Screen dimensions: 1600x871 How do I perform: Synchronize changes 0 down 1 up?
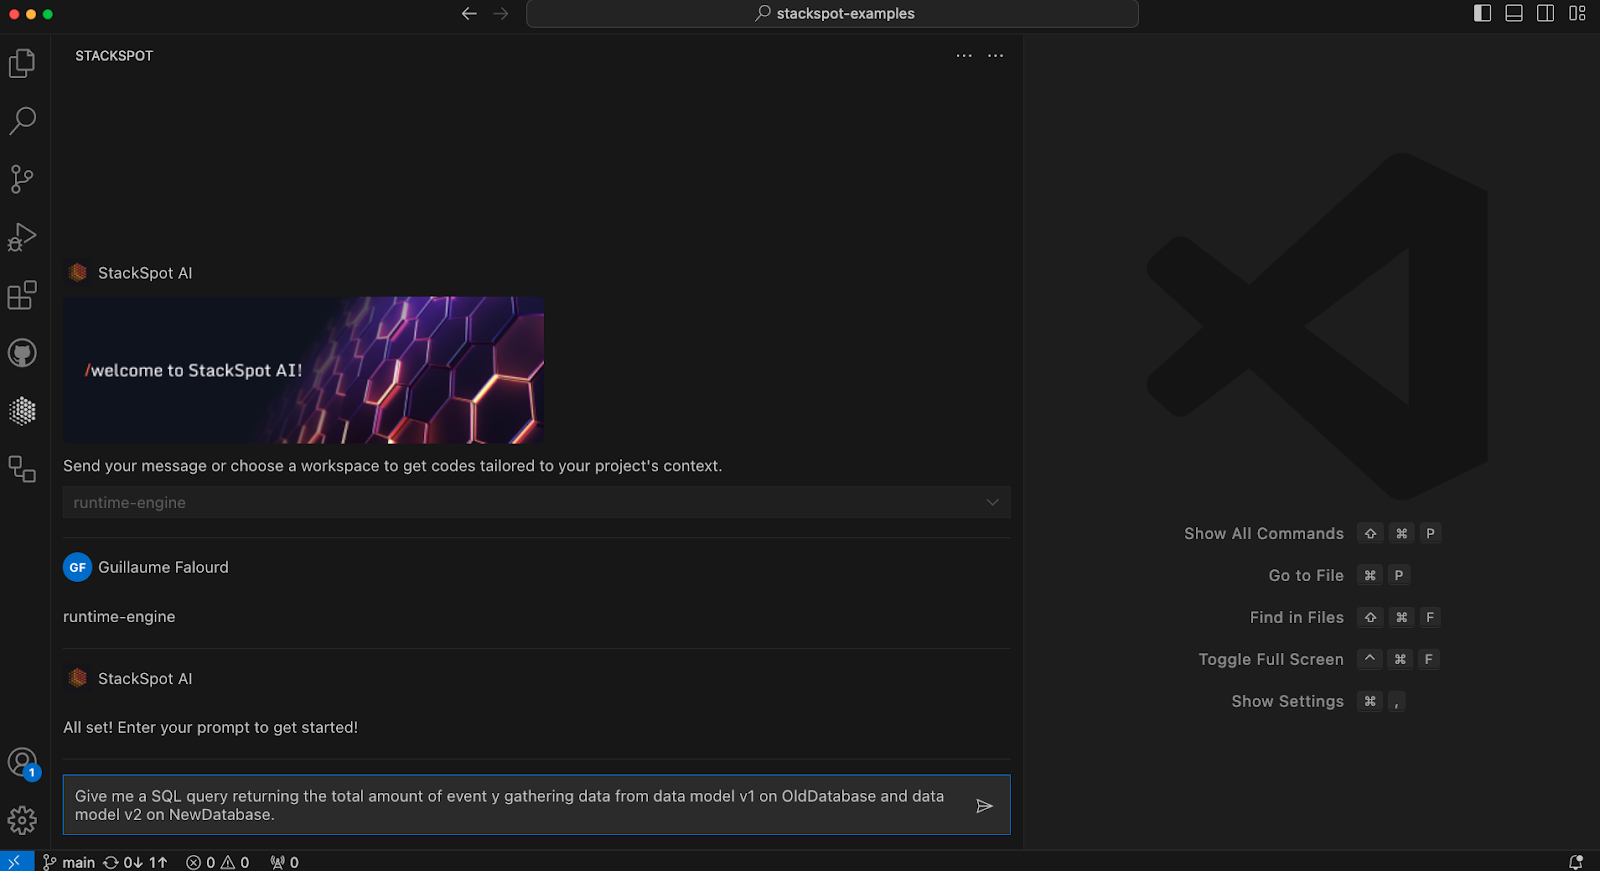pos(135,862)
